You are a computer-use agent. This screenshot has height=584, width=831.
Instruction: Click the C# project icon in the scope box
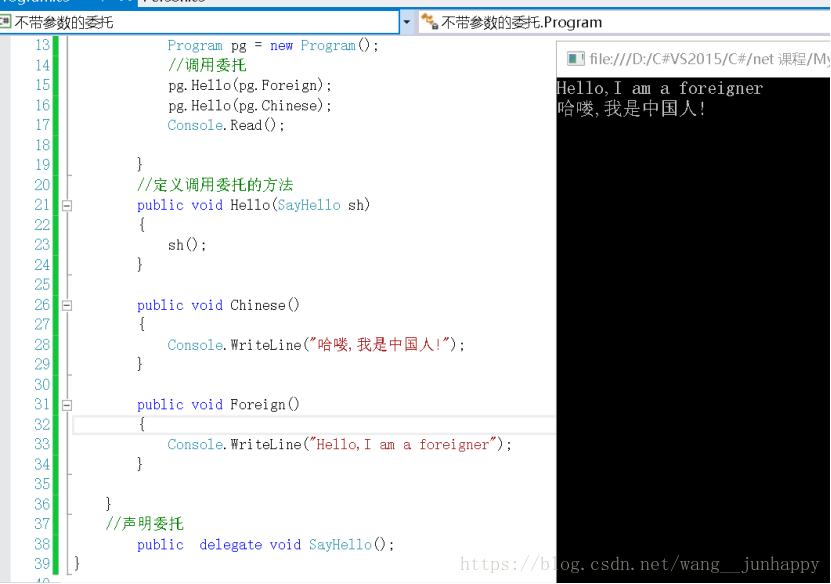pyautogui.click(x=5, y=22)
